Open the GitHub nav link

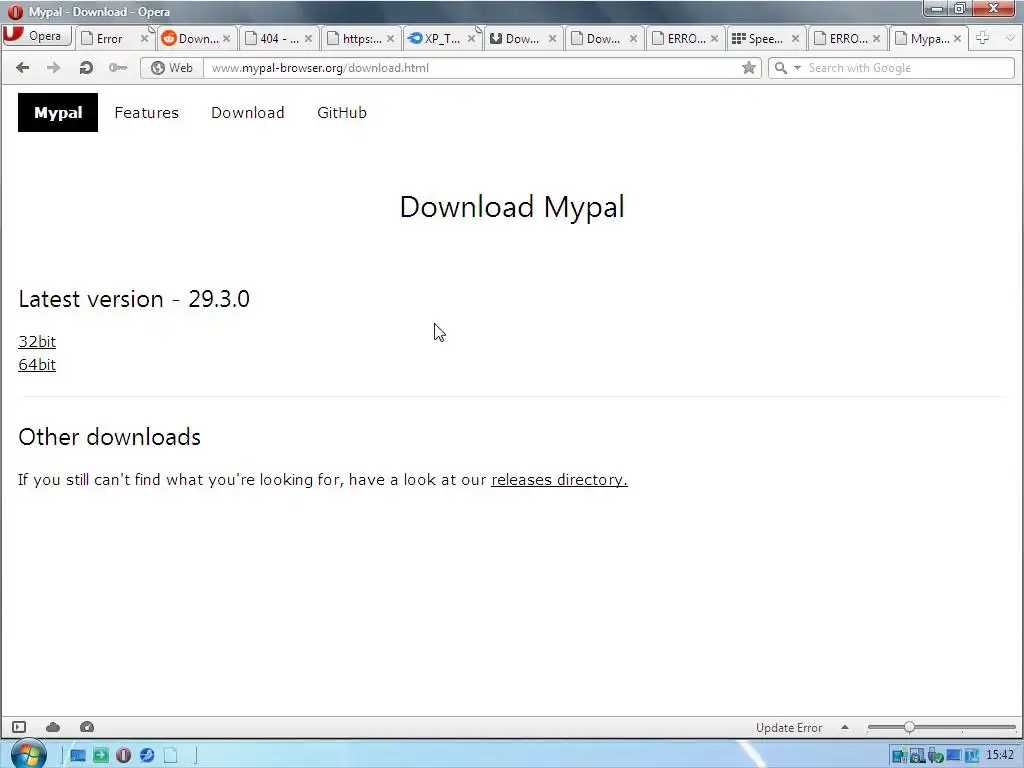click(x=342, y=112)
